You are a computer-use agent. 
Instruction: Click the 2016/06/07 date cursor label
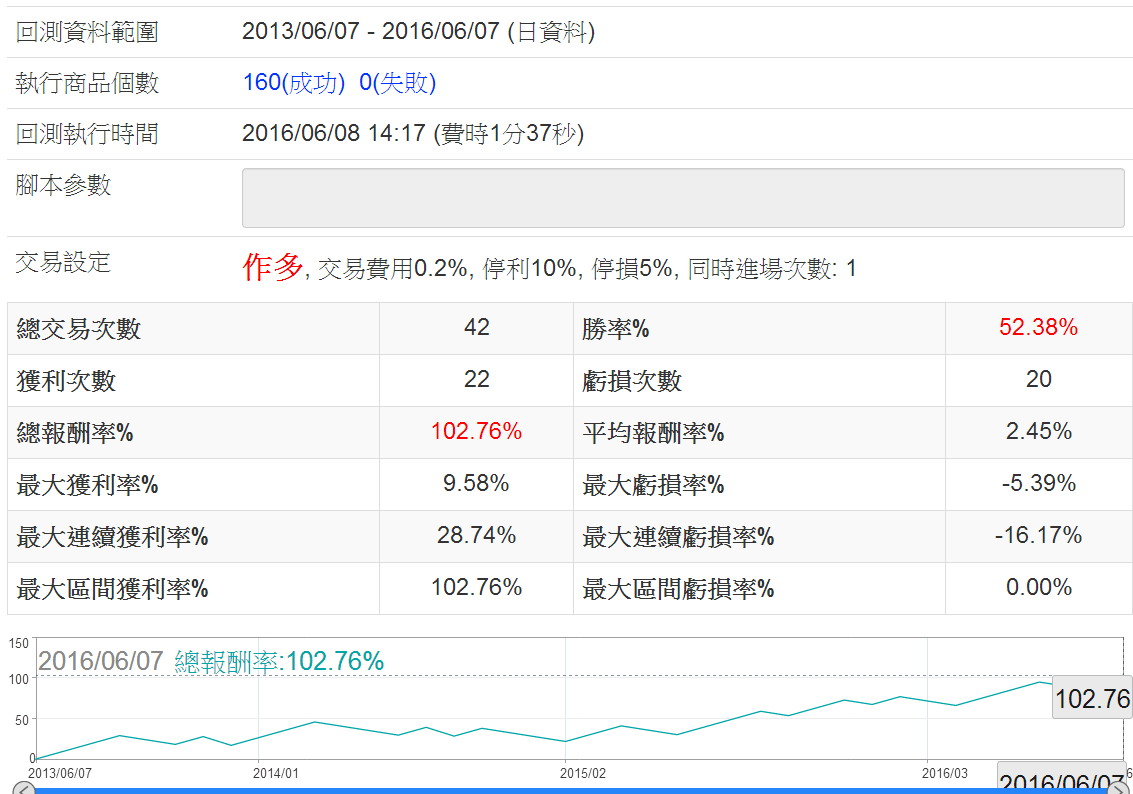tap(1060, 781)
